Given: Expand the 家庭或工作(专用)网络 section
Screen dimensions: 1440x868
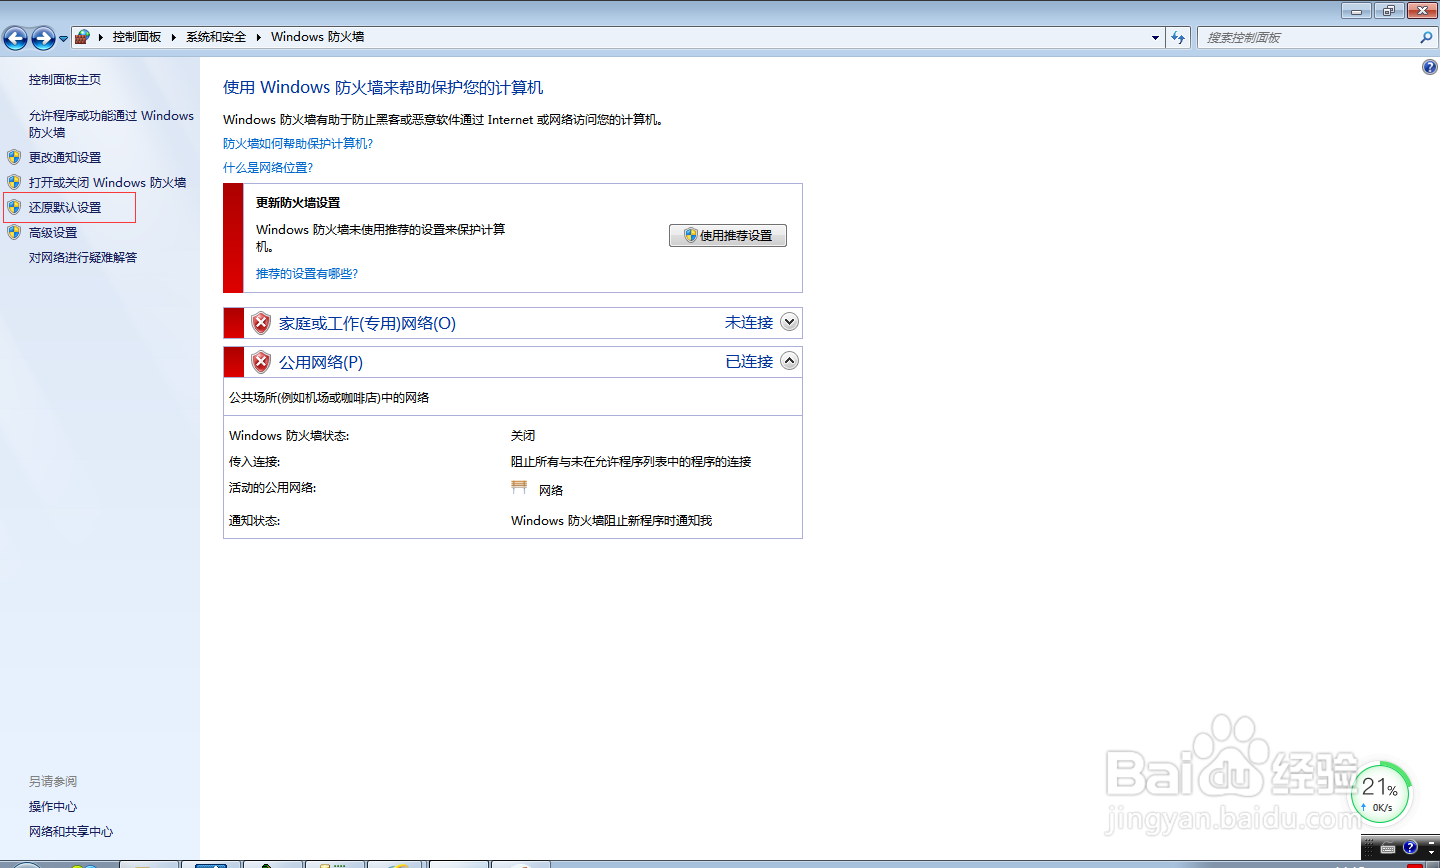Looking at the screenshot, I should coord(789,322).
